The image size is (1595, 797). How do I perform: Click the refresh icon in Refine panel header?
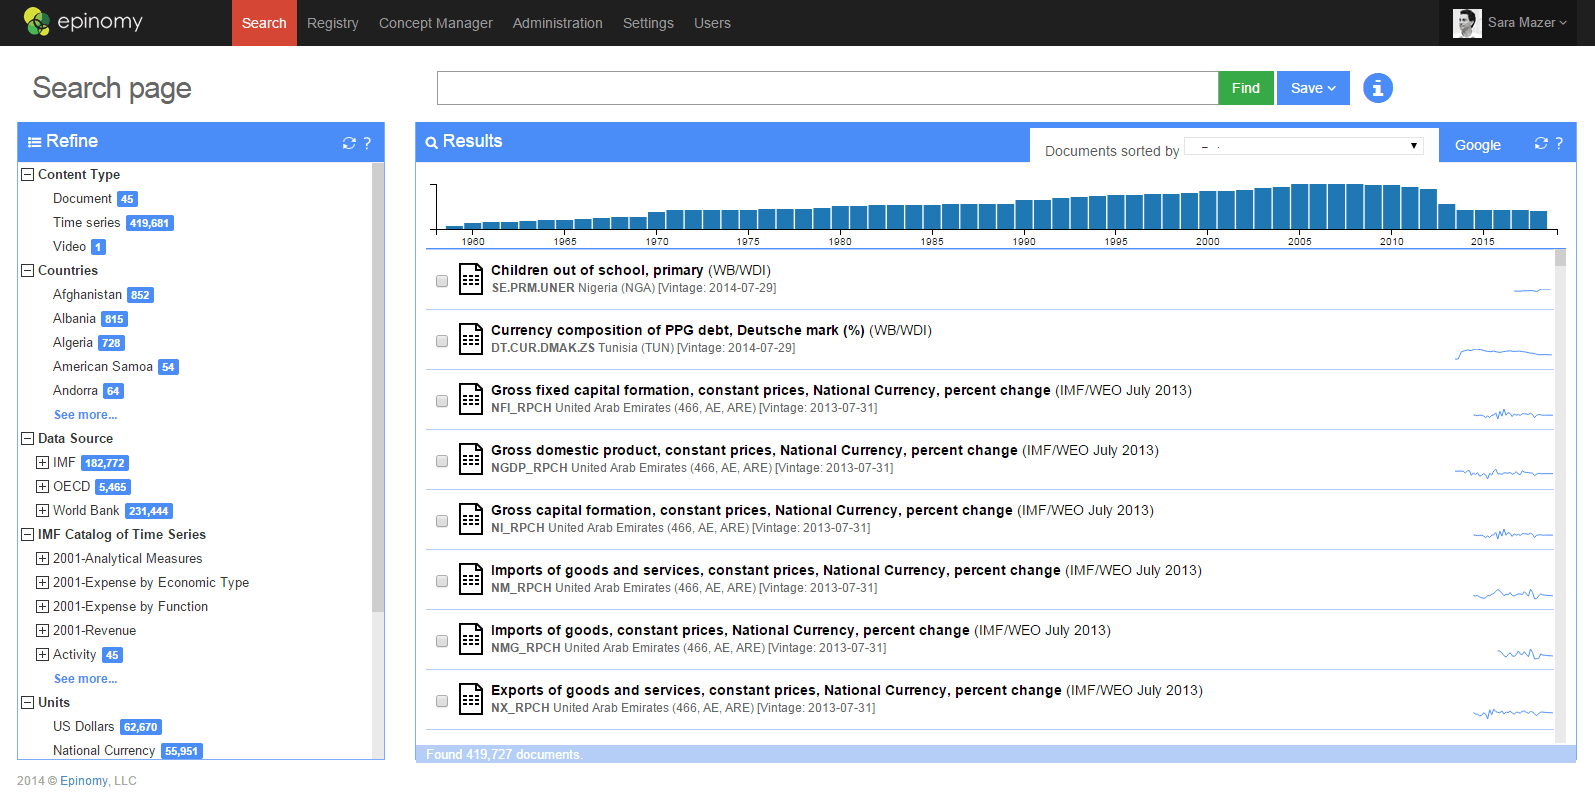349,143
